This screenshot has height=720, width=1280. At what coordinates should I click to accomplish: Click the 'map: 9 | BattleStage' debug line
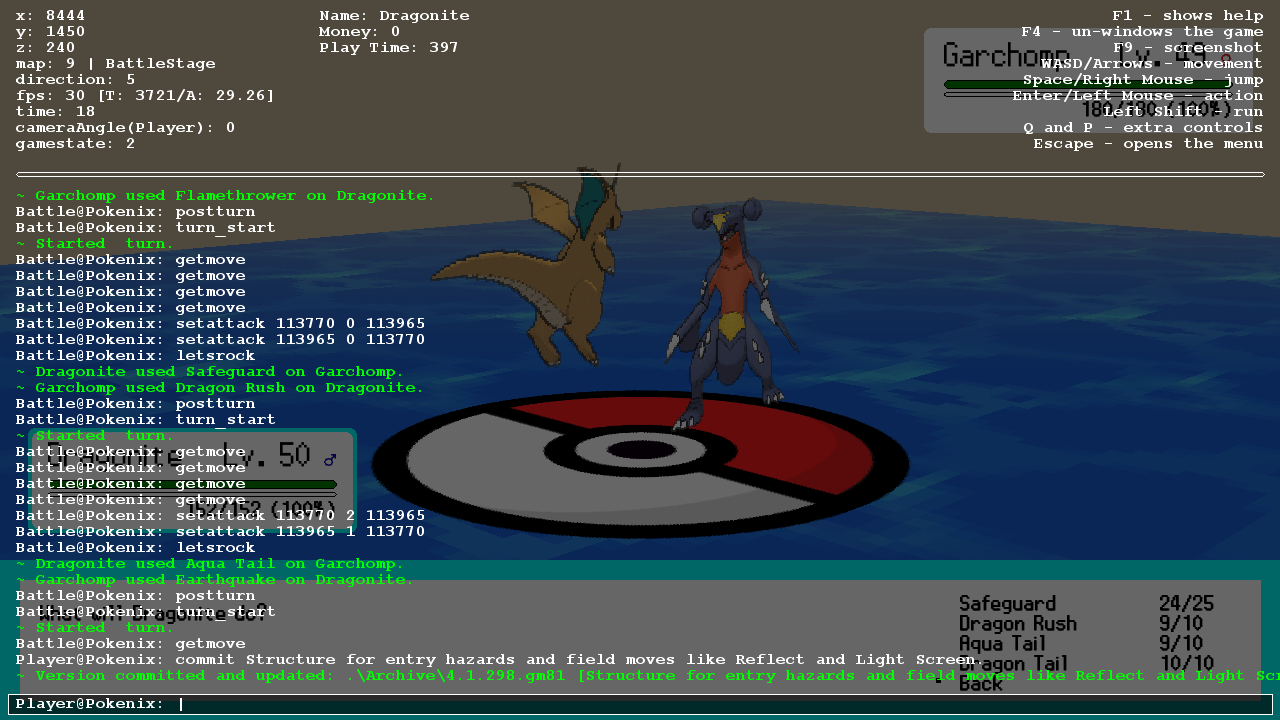pos(115,64)
